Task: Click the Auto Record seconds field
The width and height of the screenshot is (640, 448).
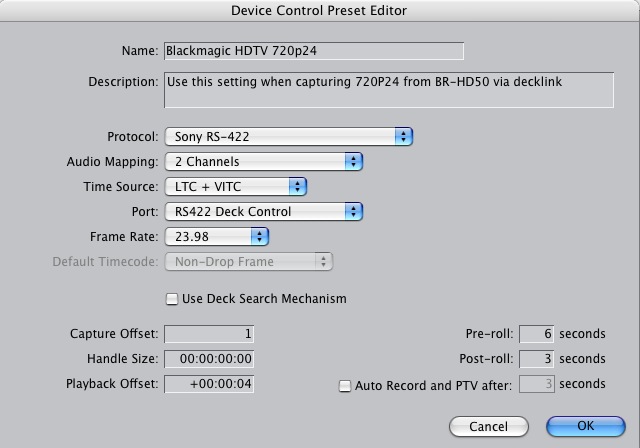Action: [536, 384]
